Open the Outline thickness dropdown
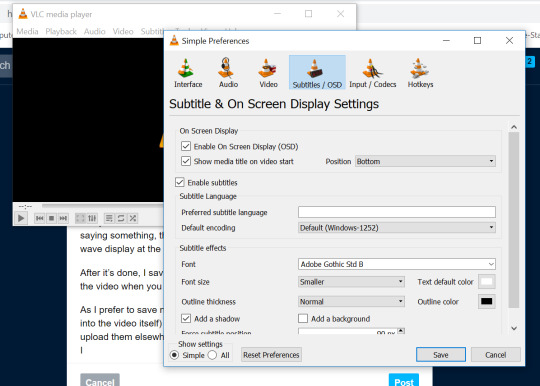This screenshot has height=386, width=540. point(351,302)
